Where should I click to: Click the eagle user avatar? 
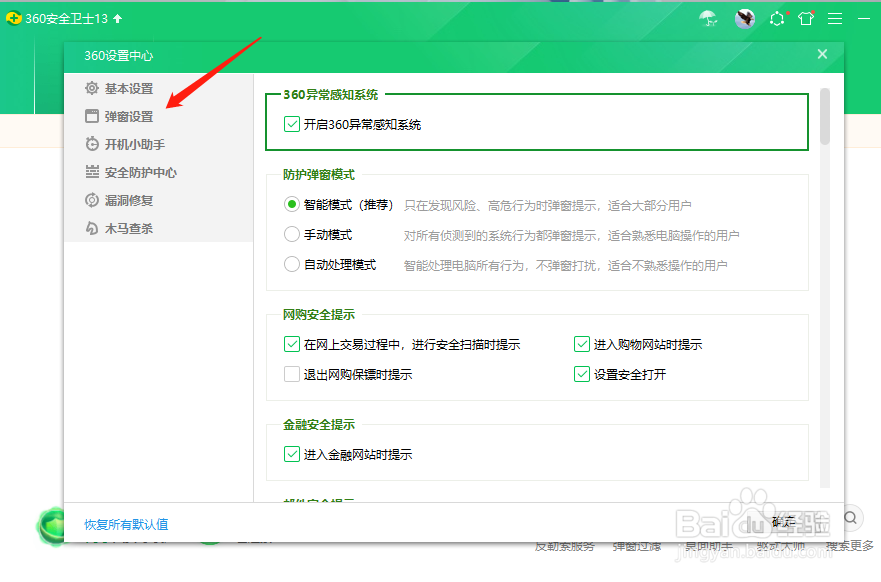(x=744, y=19)
